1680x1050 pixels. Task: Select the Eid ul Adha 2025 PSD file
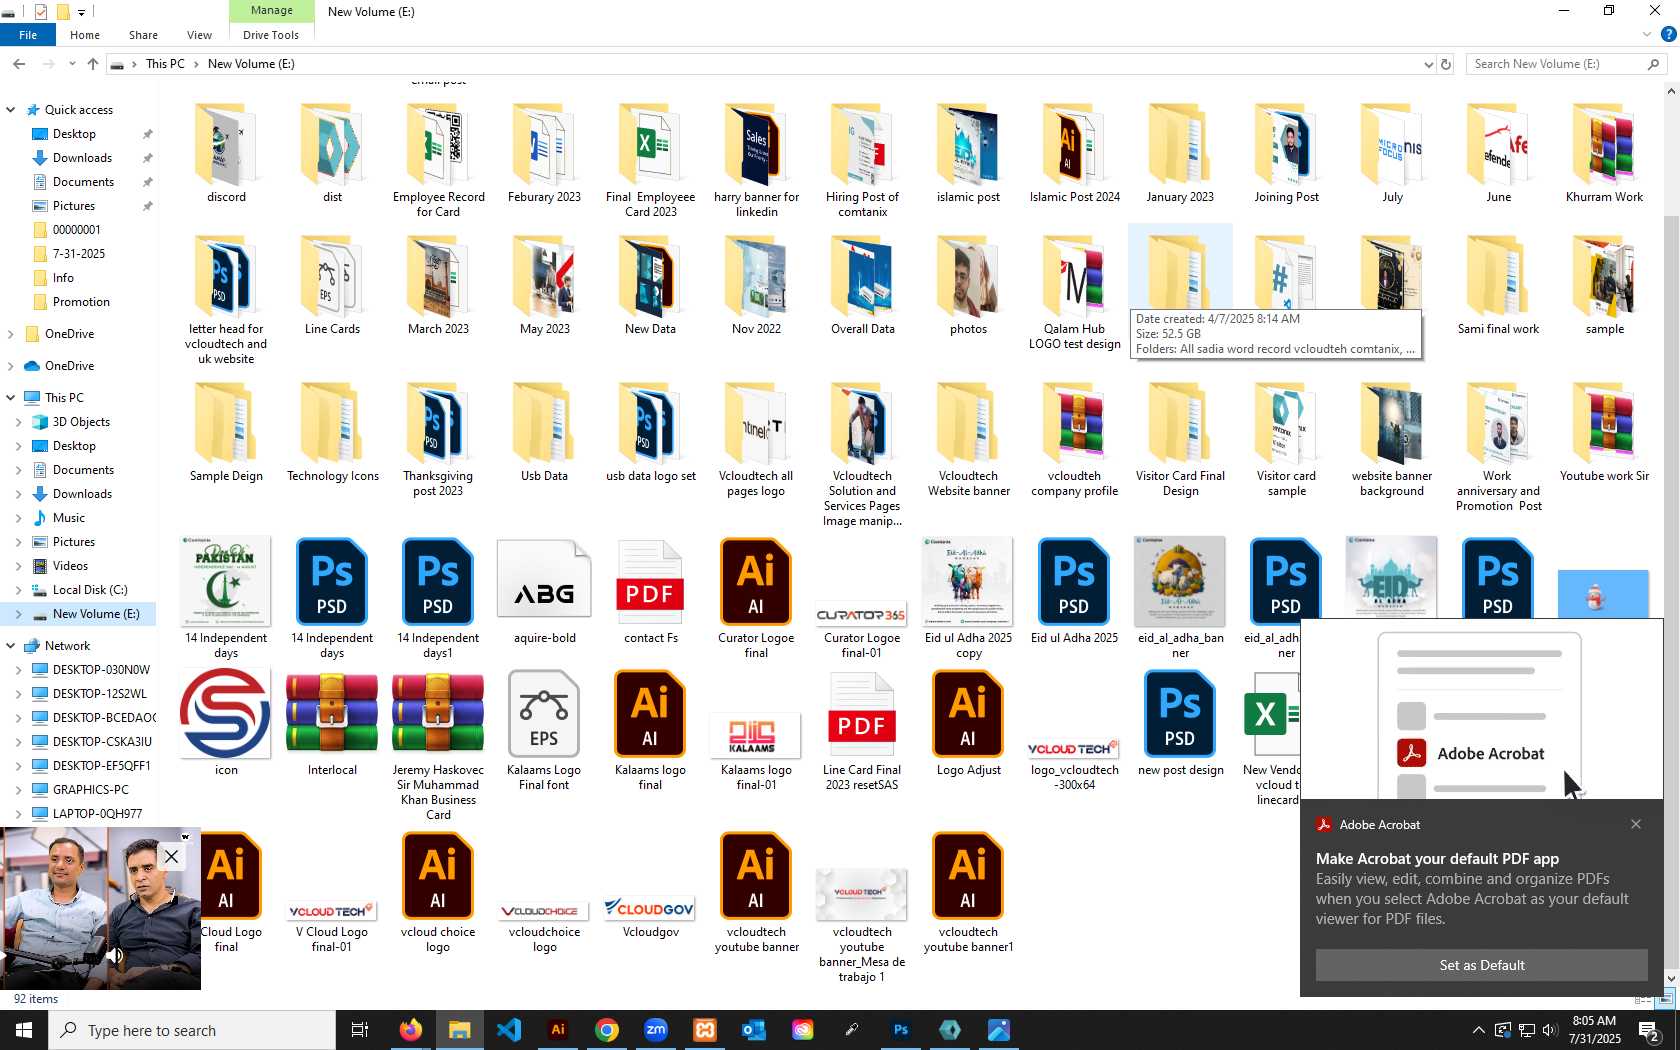tap(1074, 590)
